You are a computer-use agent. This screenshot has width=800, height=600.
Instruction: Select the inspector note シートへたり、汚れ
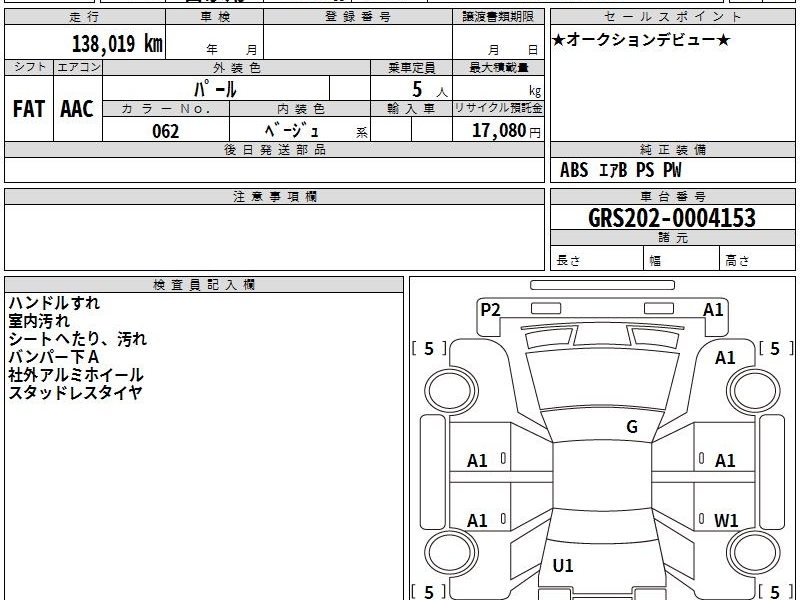coord(78,339)
